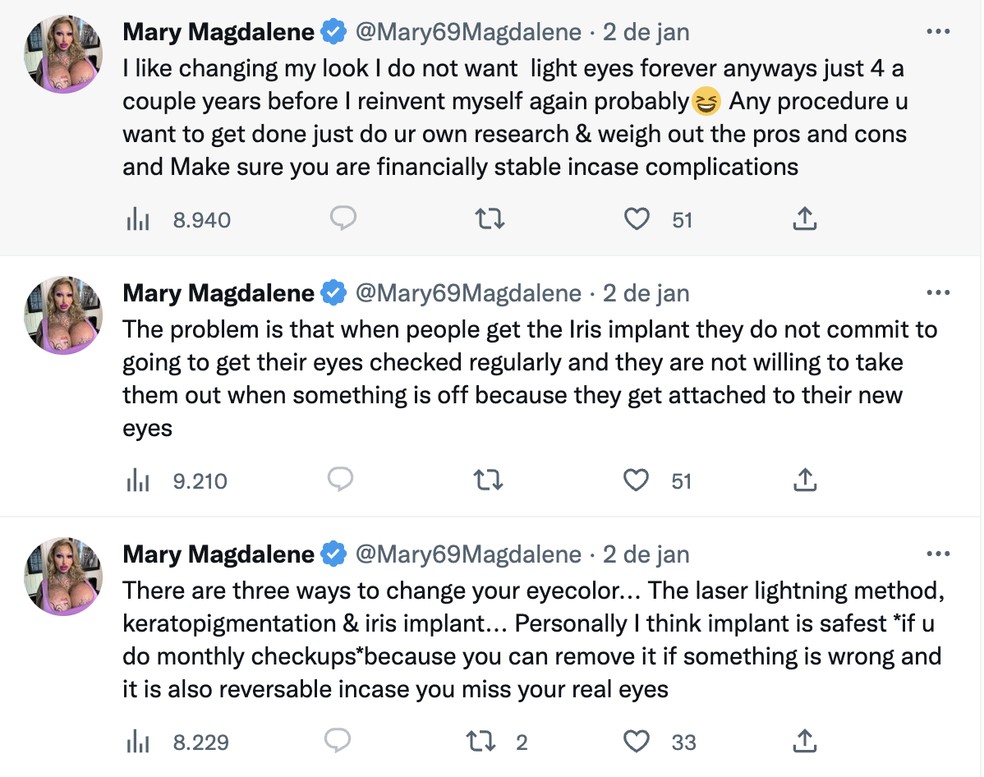Viewport: 984px width, 777px height.
Task: Like the three ways eyecolor tweet
Action: tap(637, 742)
